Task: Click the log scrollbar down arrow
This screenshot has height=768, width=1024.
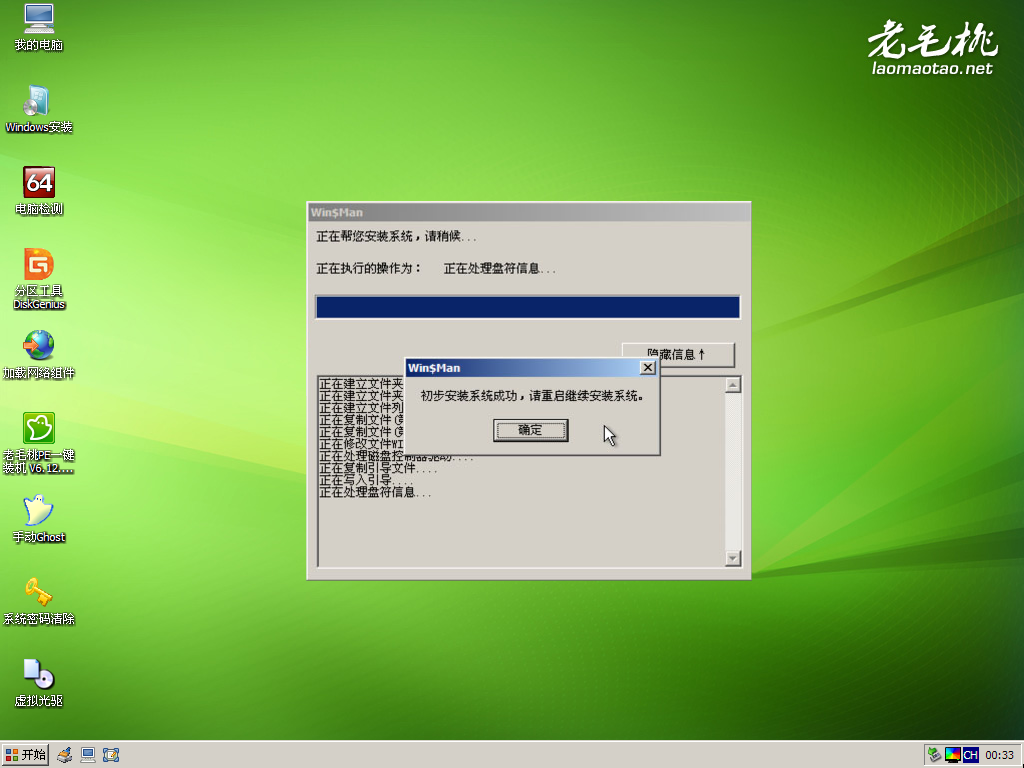Action: click(733, 558)
